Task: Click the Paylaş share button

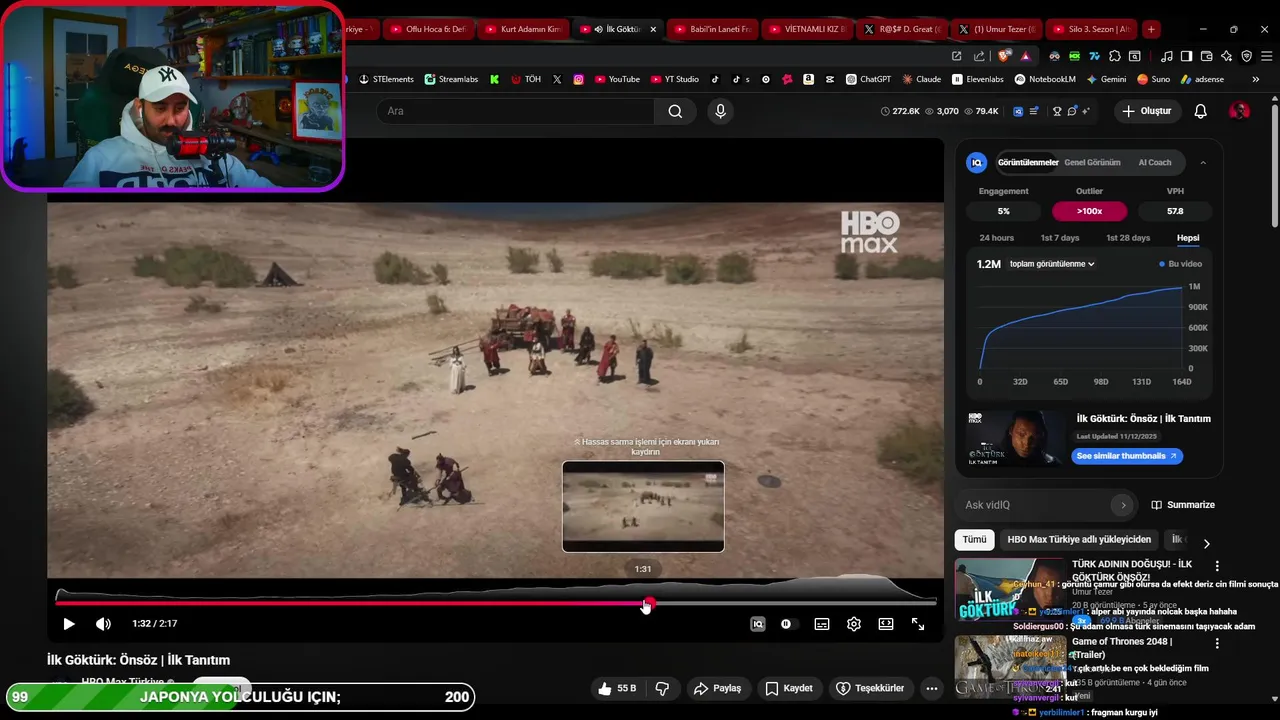Action: 717,688
